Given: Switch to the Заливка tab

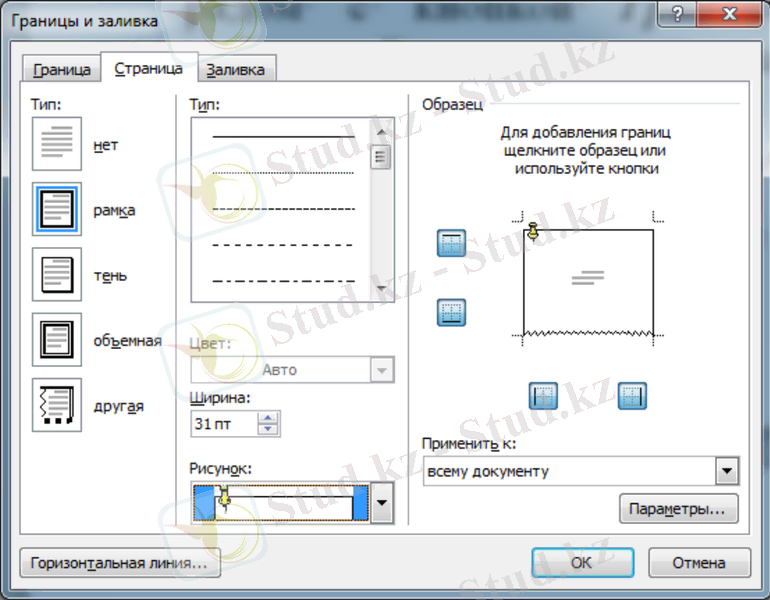Looking at the screenshot, I should [236, 70].
